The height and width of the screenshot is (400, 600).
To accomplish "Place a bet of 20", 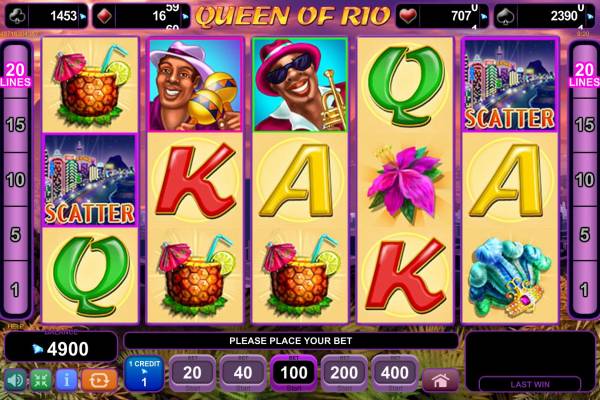I will pyautogui.click(x=192, y=373).
